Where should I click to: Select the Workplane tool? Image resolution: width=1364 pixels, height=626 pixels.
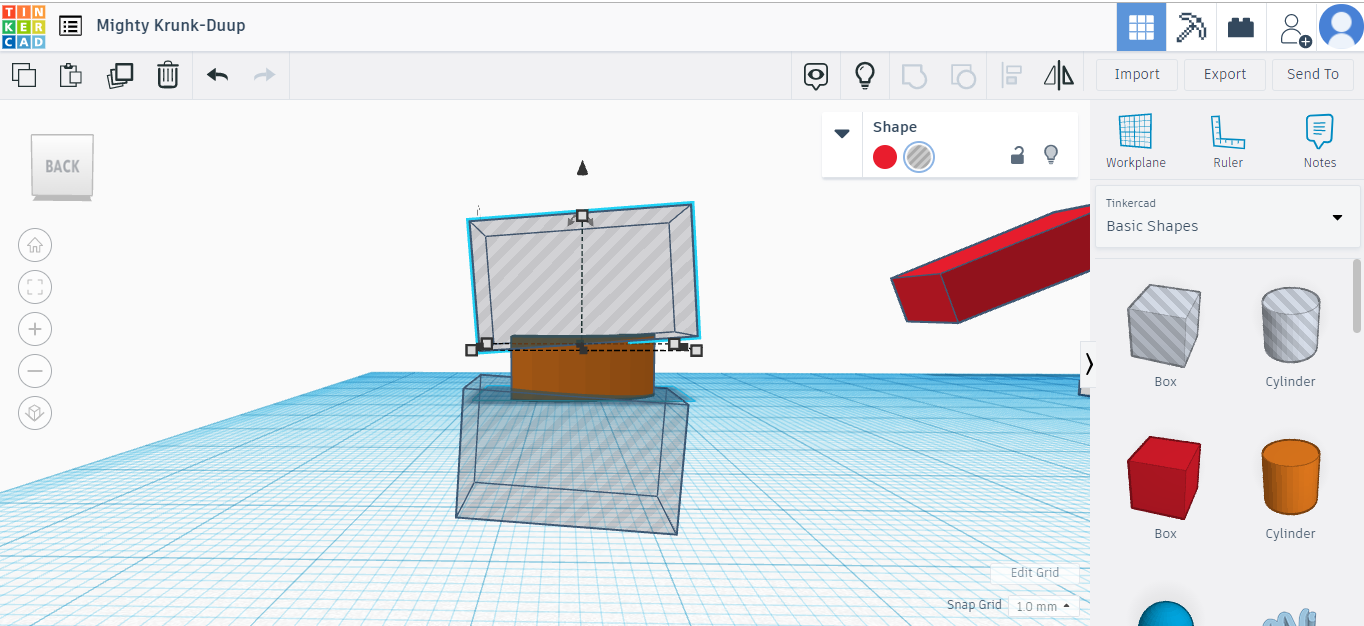pyautogui.click(x=1136, y=140)
